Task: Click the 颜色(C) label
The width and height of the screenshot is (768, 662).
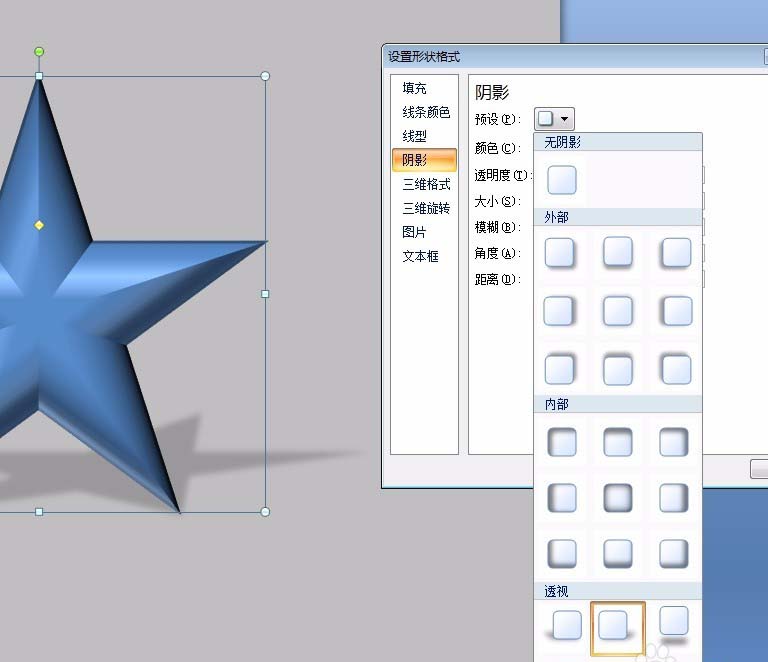Action: click(x=498, y=148)
